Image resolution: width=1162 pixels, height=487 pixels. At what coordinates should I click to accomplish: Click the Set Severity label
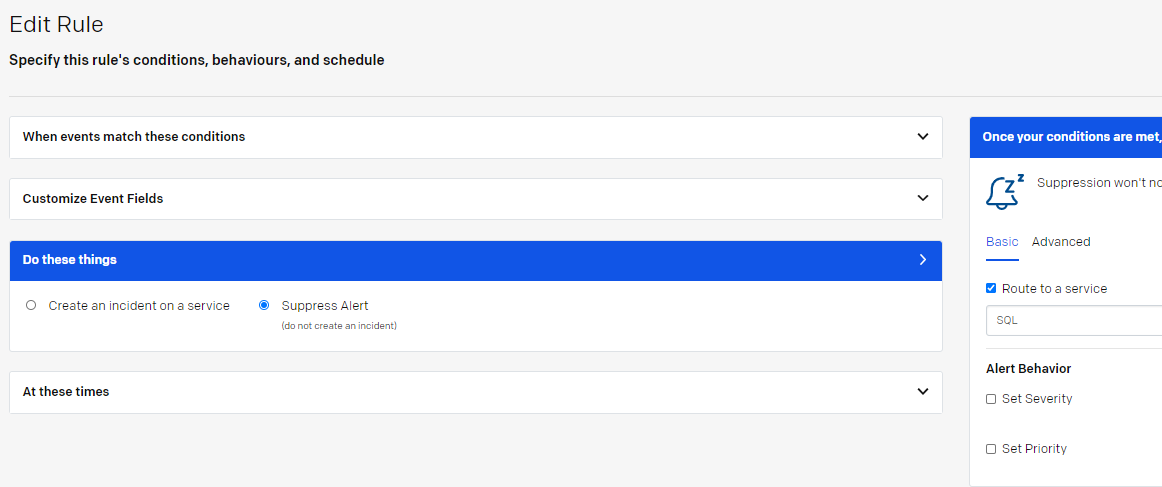tap(1037, 399)
